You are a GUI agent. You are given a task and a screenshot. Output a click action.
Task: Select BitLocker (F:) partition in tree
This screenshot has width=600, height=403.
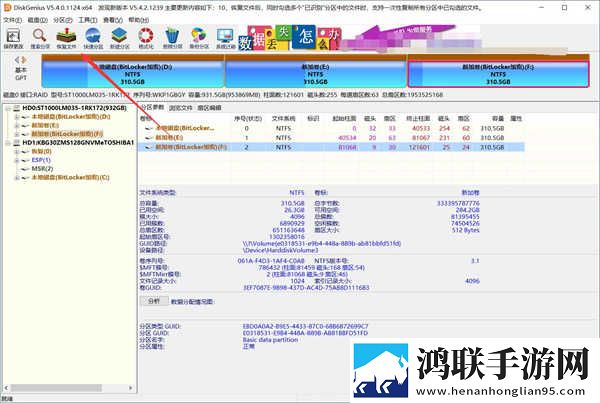pyautogui.click(x=67, y=134)
